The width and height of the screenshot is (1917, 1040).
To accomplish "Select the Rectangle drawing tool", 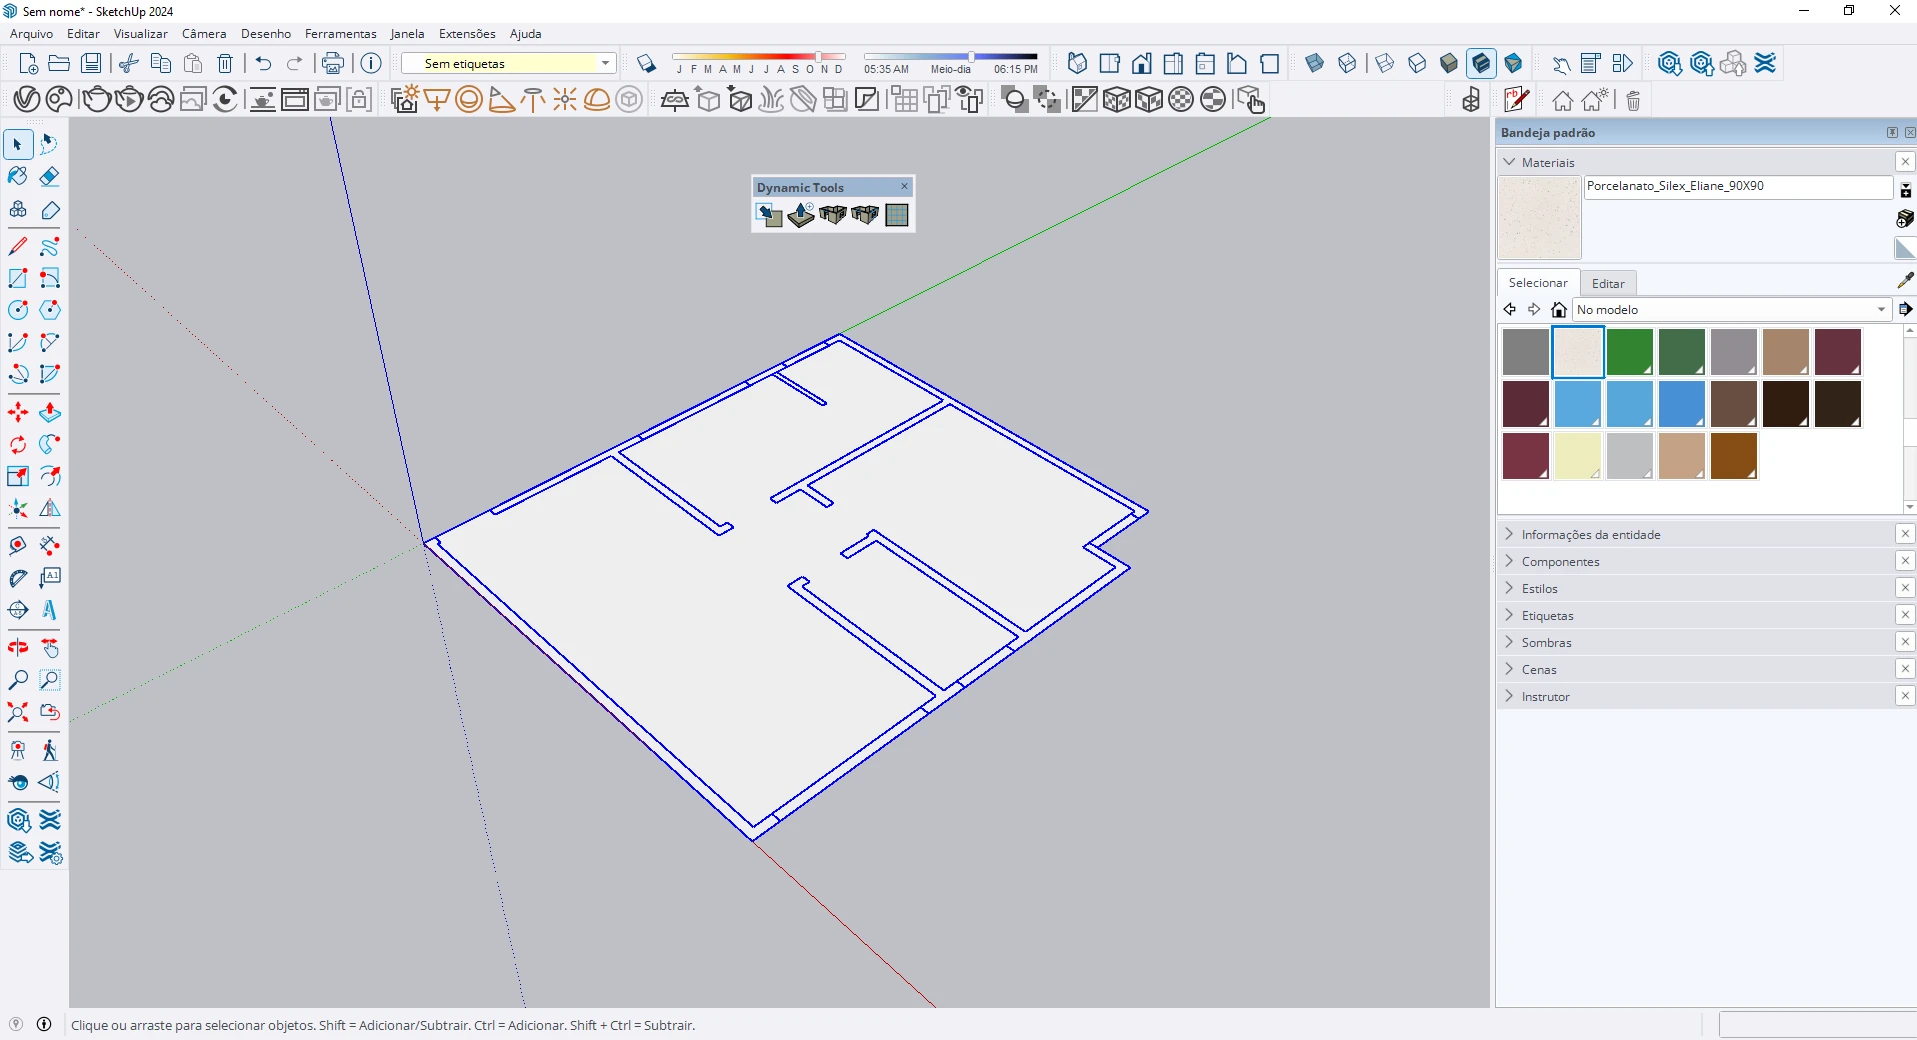I will point(18,278).
